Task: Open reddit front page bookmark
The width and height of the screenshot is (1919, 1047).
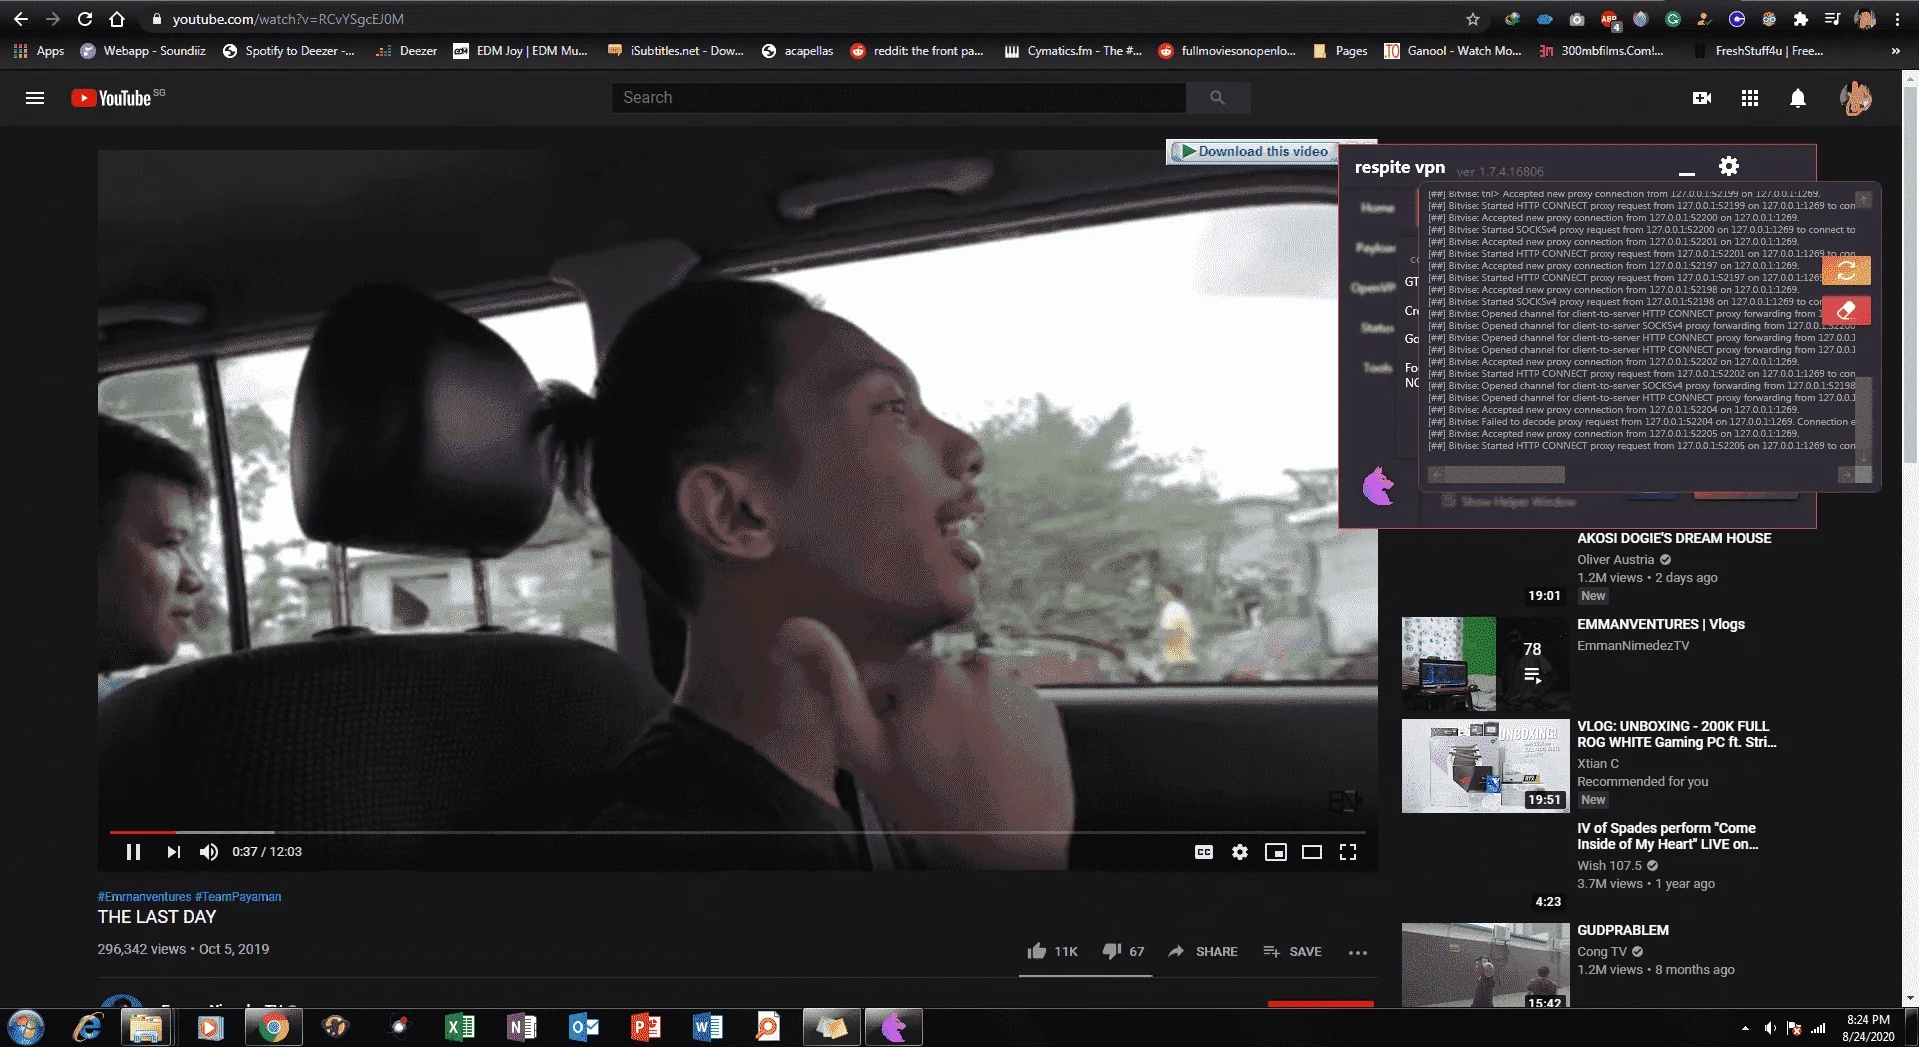Action: pyautogui.click(x=917, y=51)
